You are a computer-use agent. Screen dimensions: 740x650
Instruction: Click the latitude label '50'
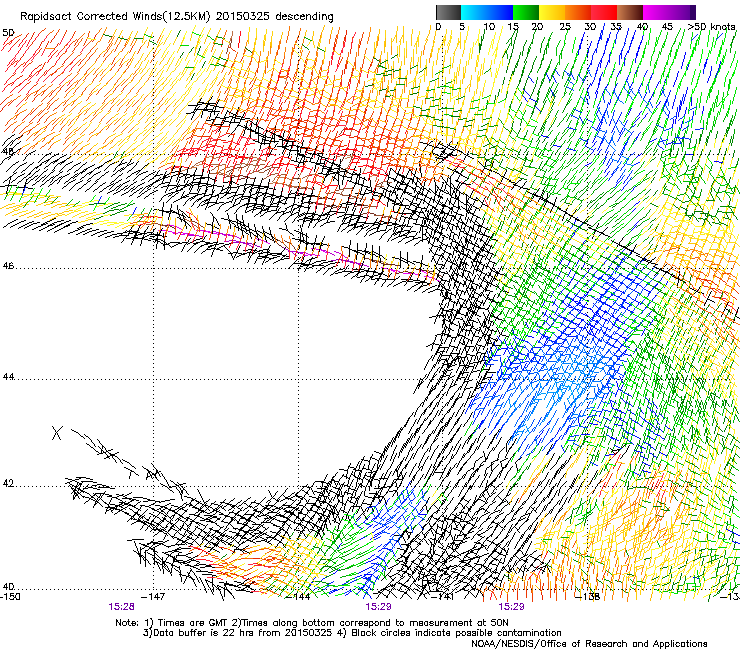[x=8, y=33]
